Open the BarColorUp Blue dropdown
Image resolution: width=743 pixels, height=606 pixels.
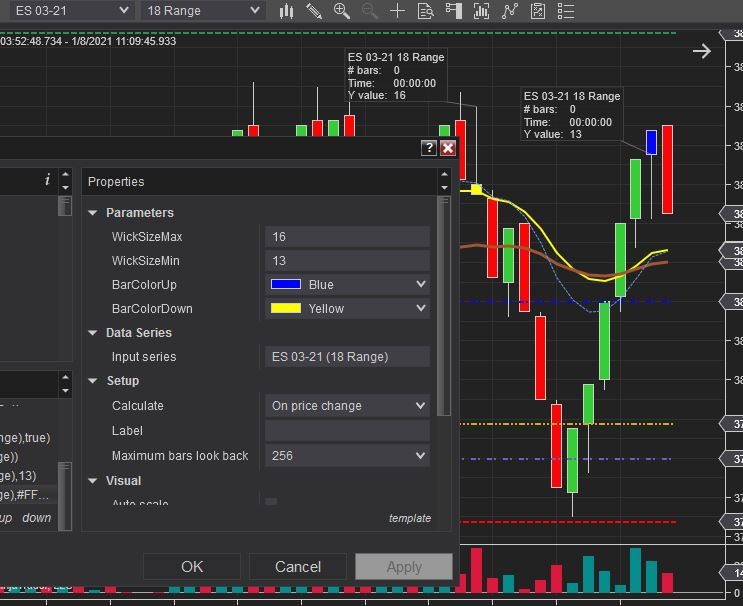point(347,284)
